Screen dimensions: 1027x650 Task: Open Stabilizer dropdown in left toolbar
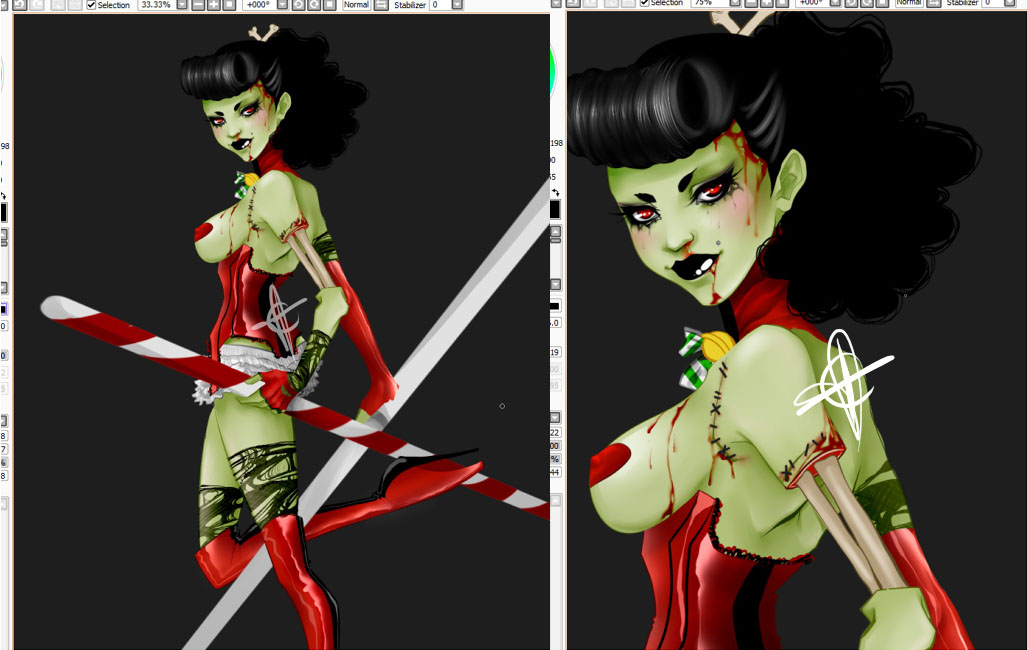click(457, 5)
